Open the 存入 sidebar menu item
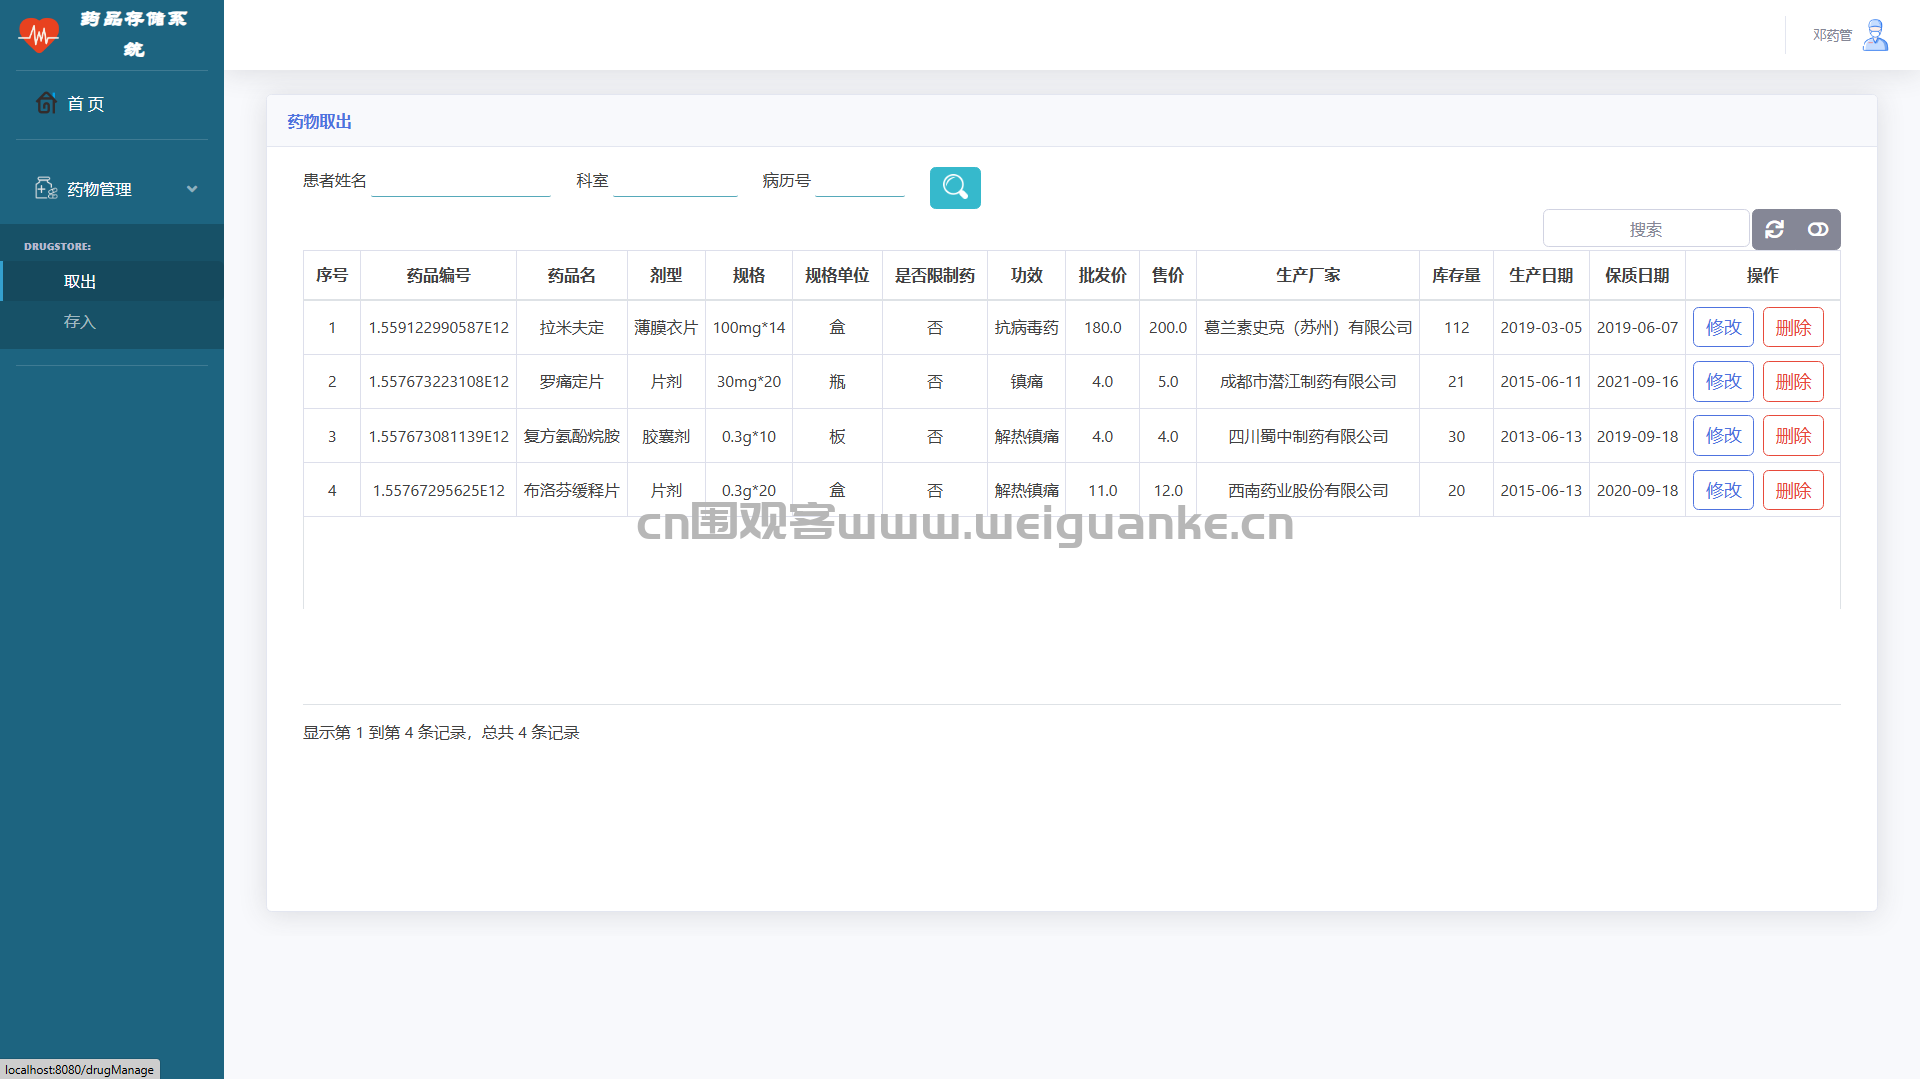Screen dimensions: 1920x1079 click(x=80, y=322)
